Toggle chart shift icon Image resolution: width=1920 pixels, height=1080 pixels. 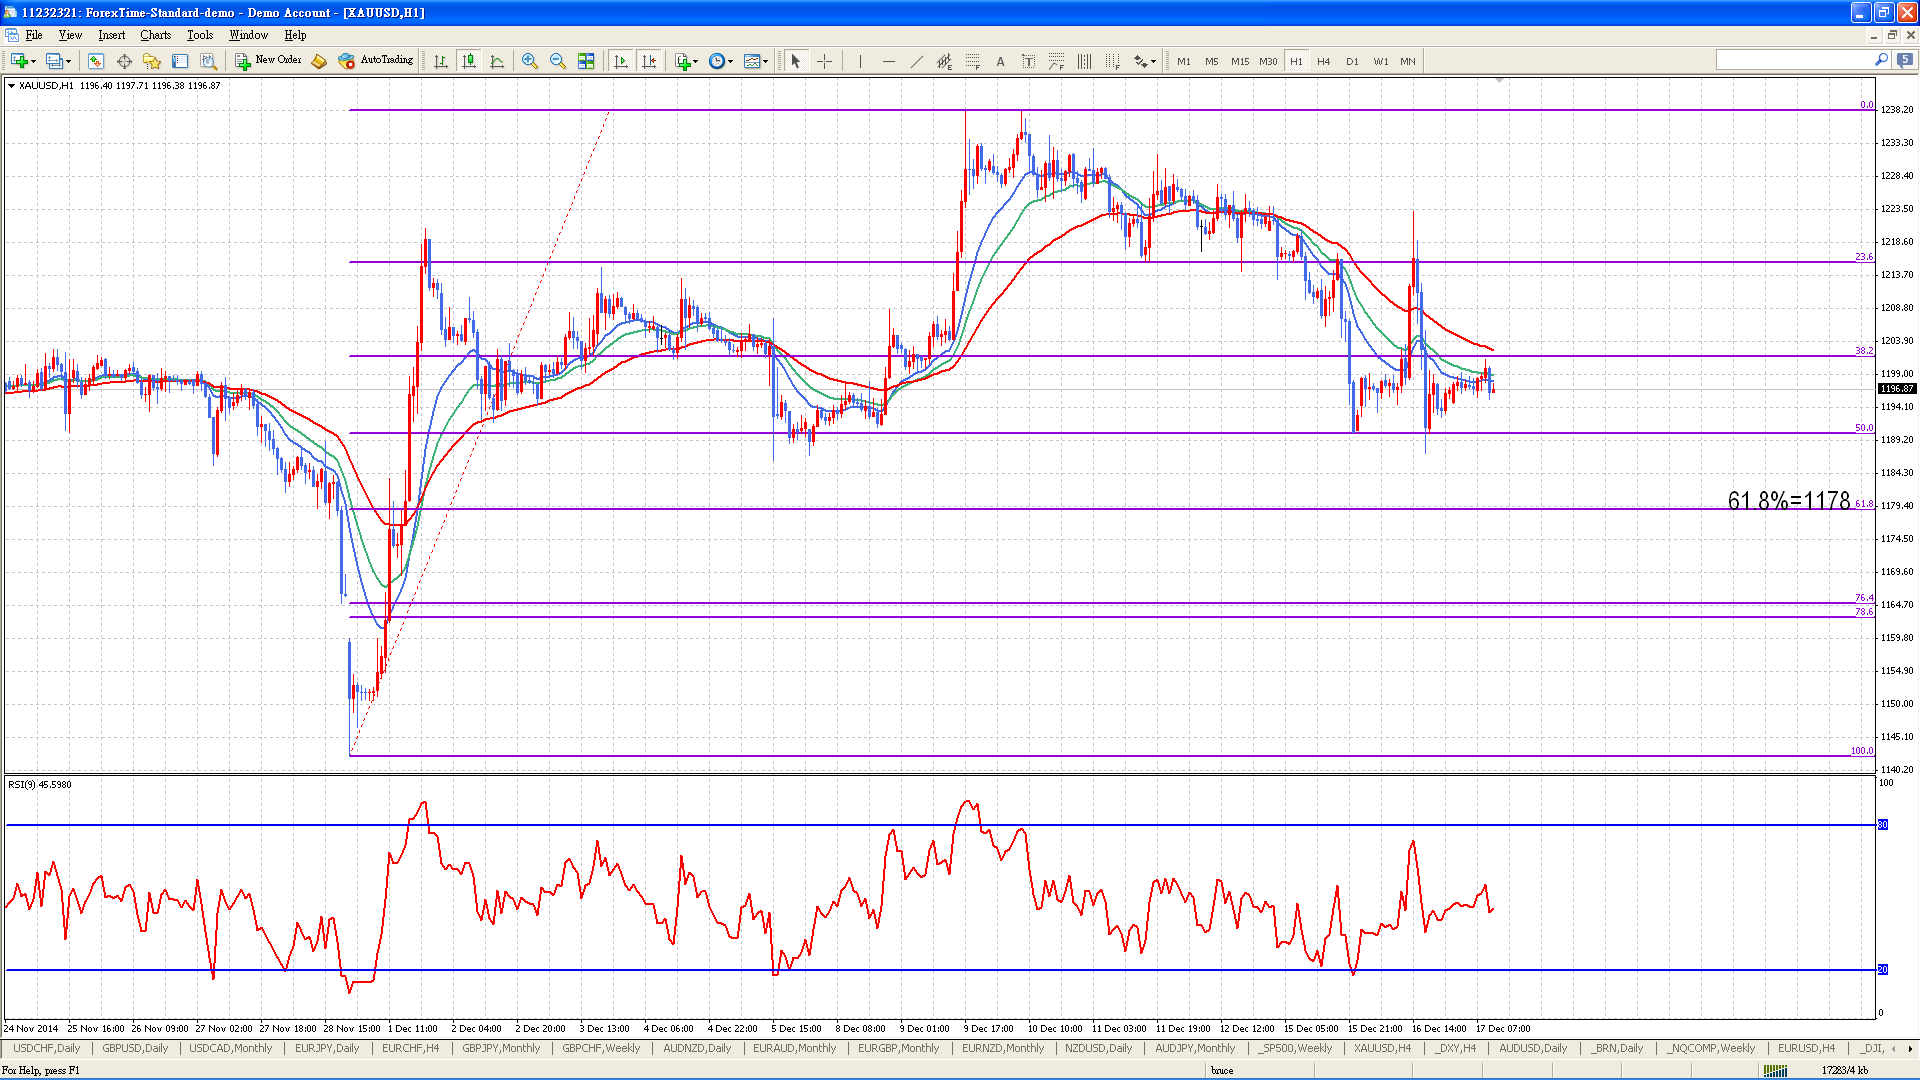(649, 61)
